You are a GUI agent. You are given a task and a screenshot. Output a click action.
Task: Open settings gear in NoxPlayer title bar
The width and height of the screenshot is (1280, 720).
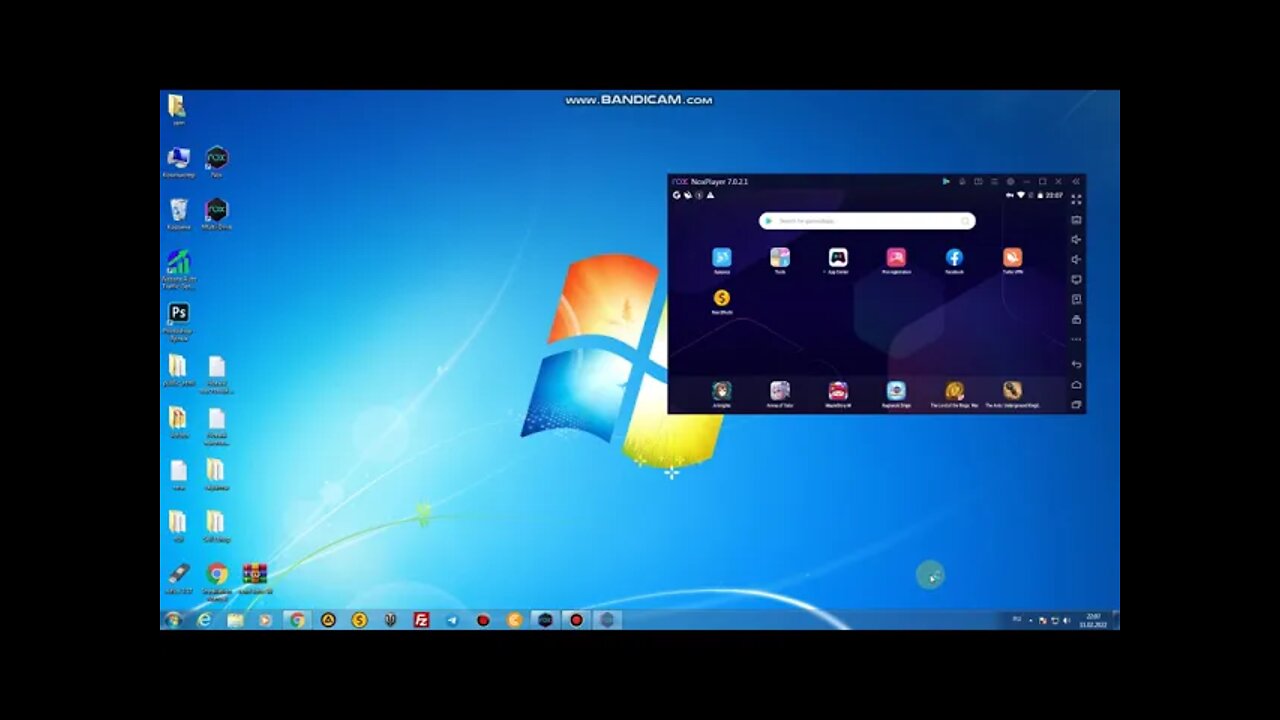pyautogui.click(x=1010, y=182)
